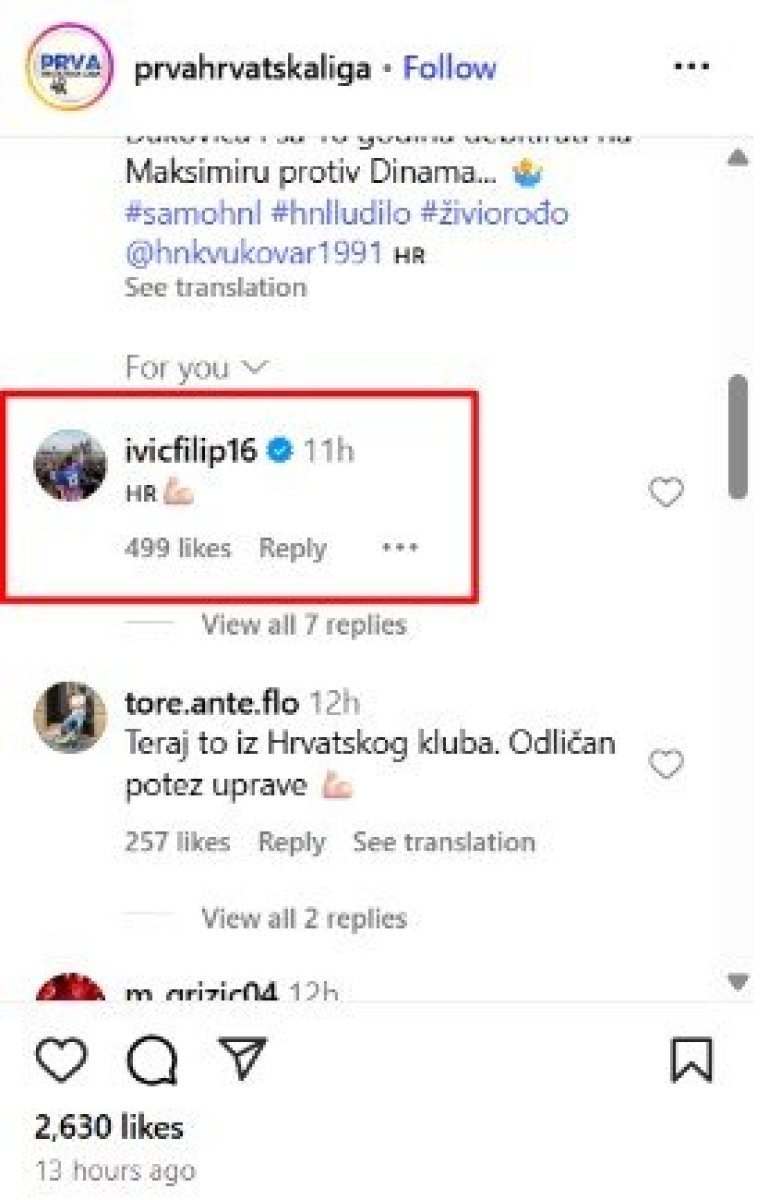Open ivicfilip16 comment options ellipsis
The width and height of the screenshot is (781, 1200).
tap(400, 548)
